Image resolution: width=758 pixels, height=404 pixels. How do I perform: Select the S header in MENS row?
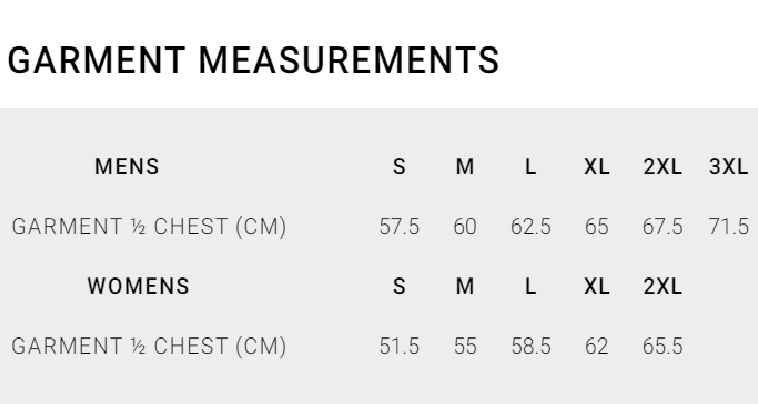click(x=399, y=167)
